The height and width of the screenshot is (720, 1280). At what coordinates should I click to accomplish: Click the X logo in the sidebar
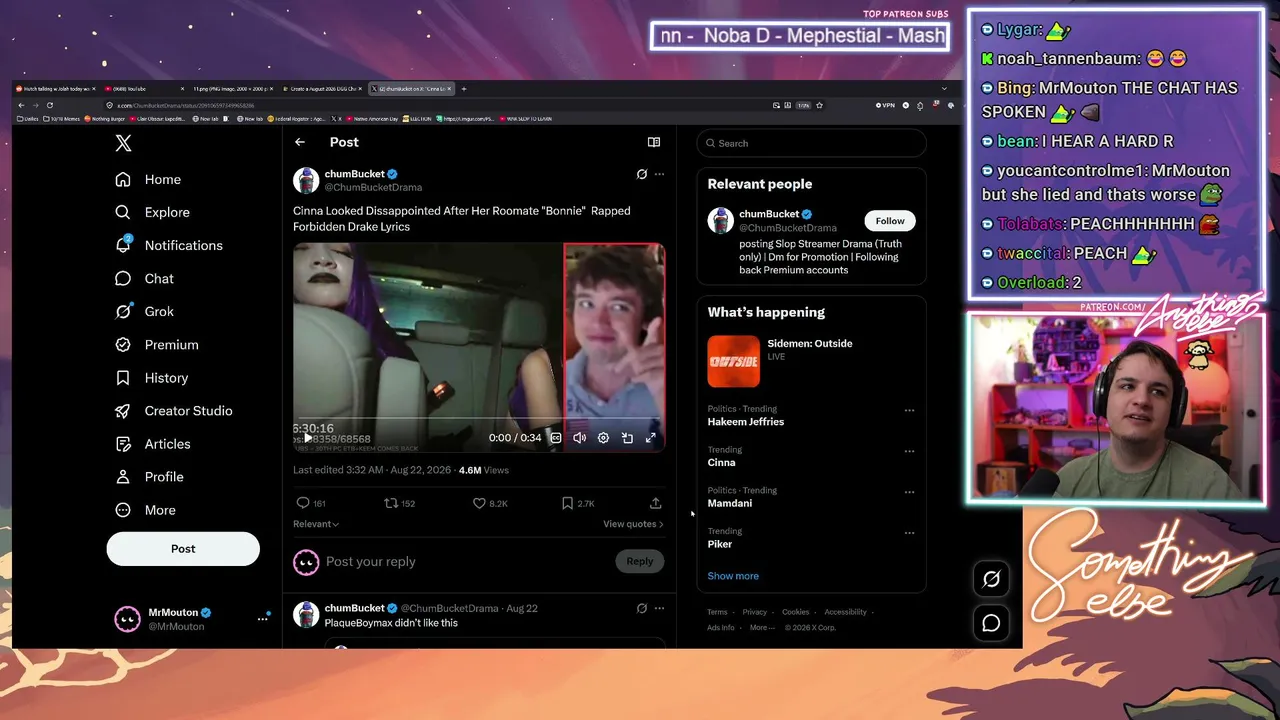tap(123, 143)
